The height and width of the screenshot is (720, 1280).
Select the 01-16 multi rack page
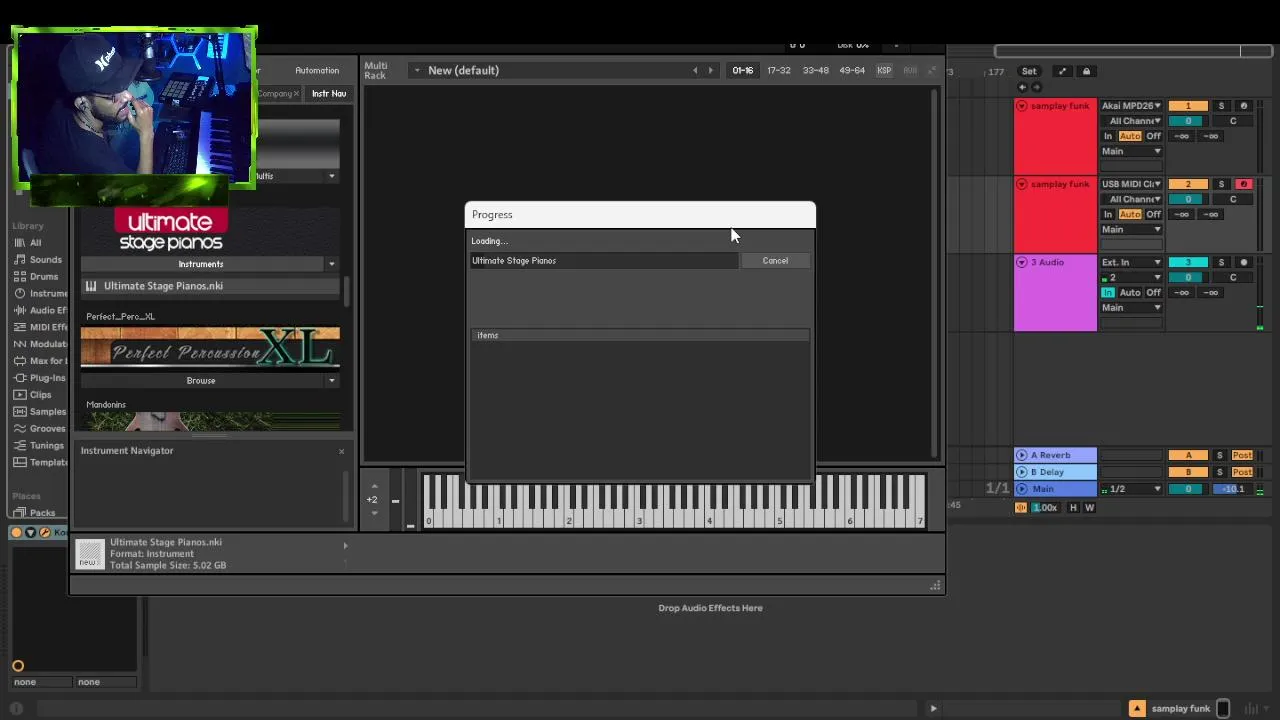click(742, 71)
